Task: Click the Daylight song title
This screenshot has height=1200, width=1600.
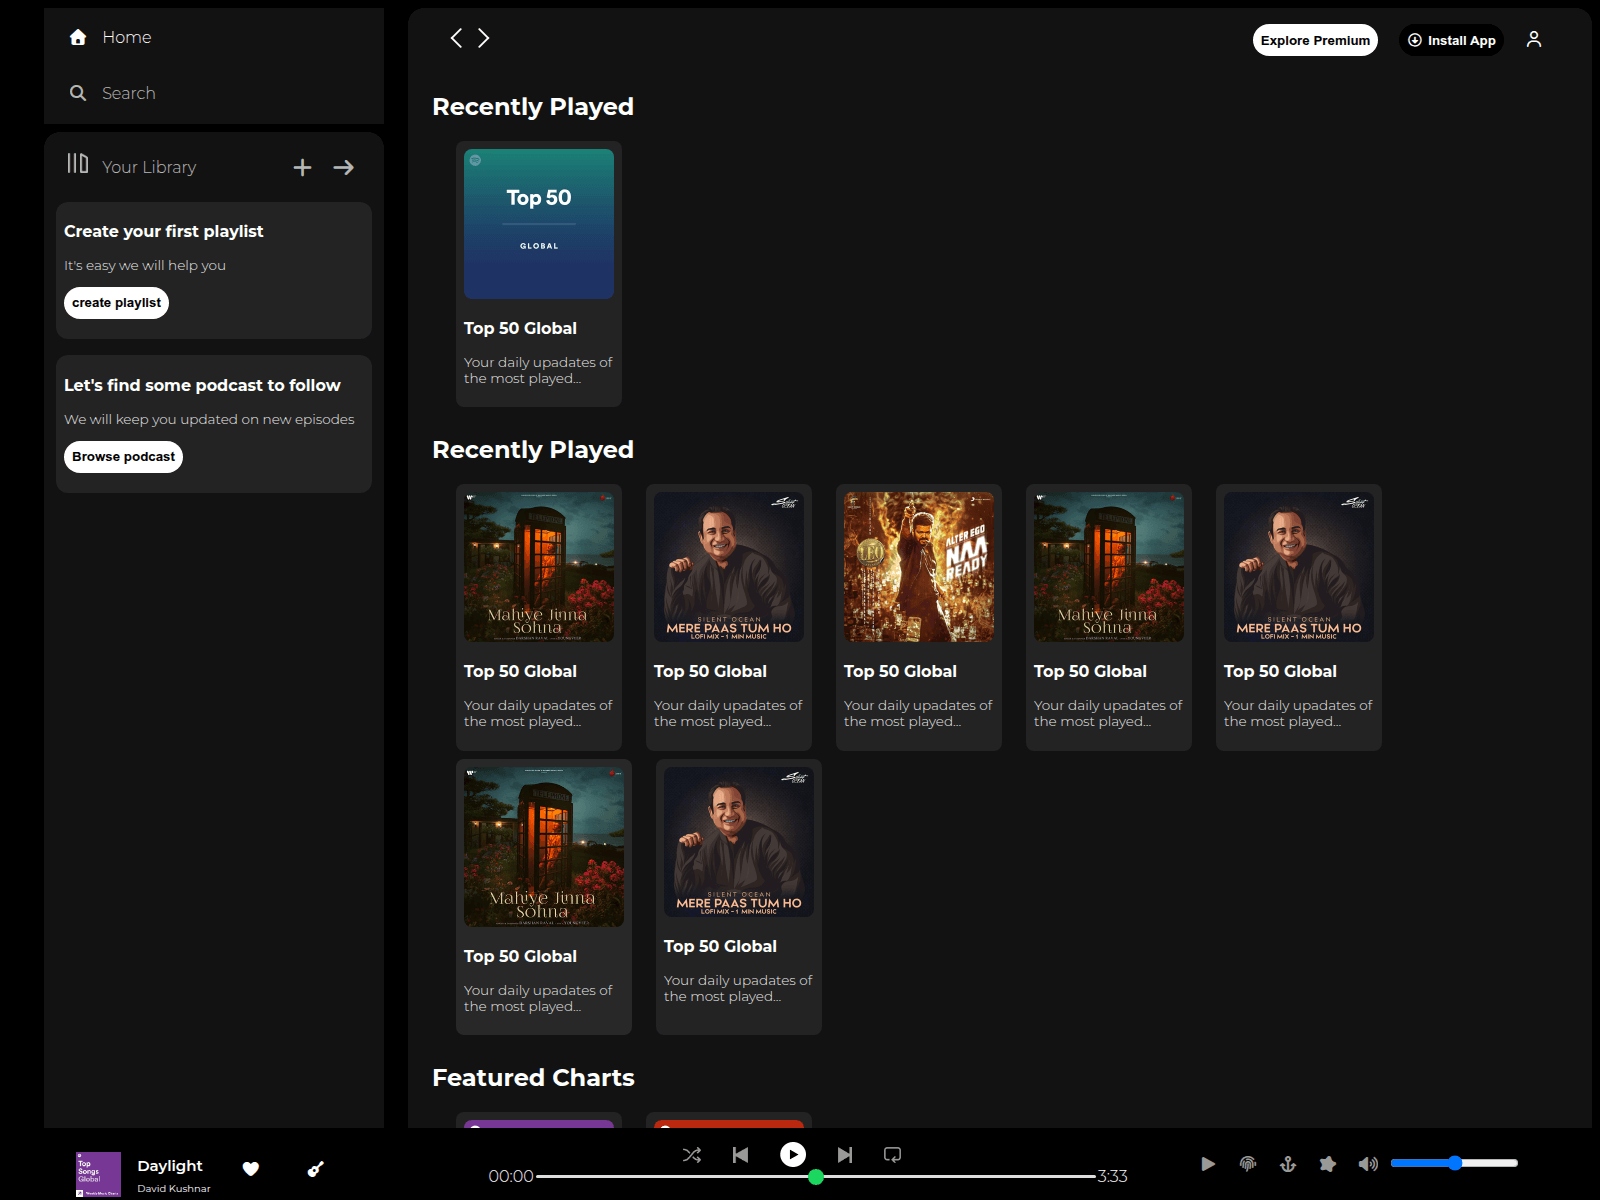Action: point(170,1166)
